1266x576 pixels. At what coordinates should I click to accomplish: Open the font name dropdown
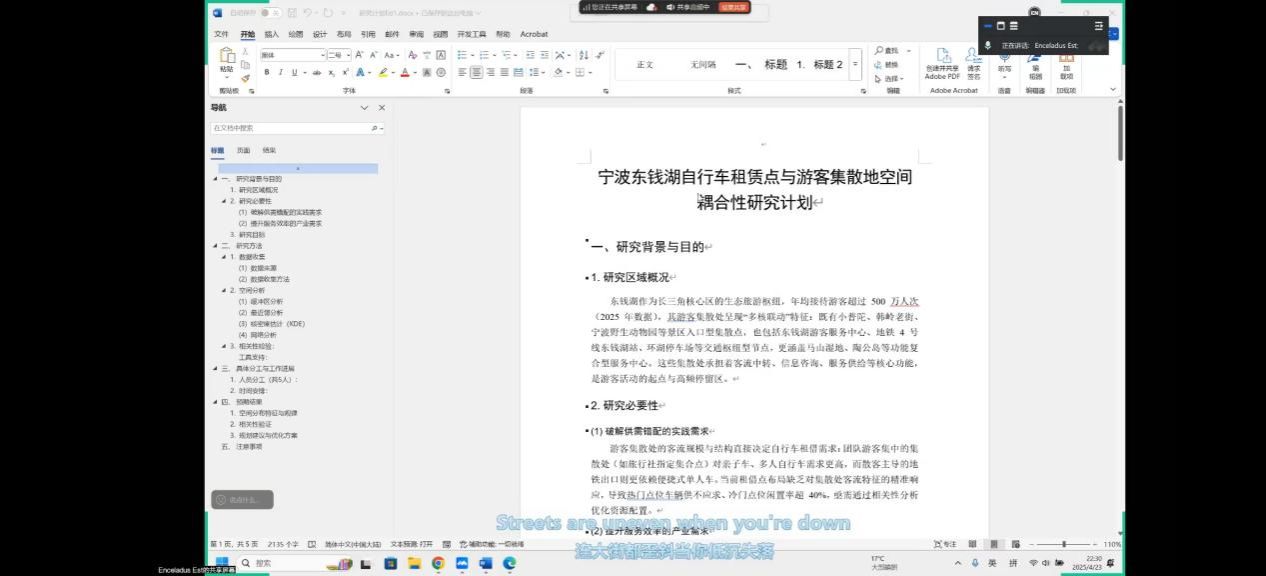(x=323, y=55)
